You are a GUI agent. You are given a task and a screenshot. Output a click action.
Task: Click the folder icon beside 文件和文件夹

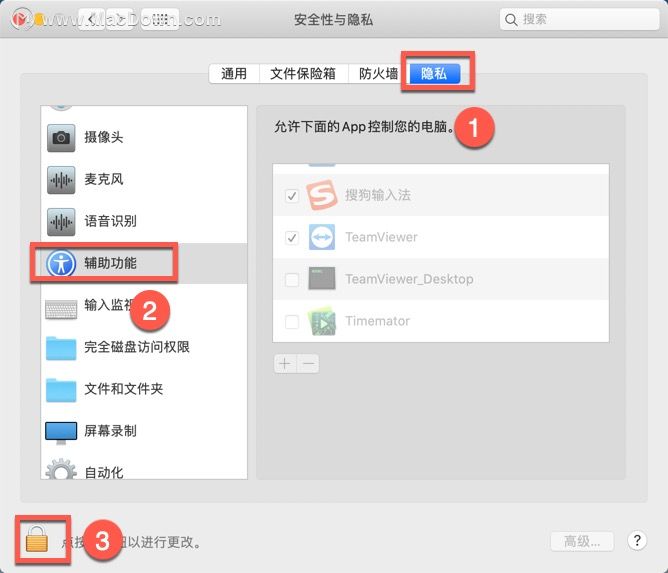(61, 390)
